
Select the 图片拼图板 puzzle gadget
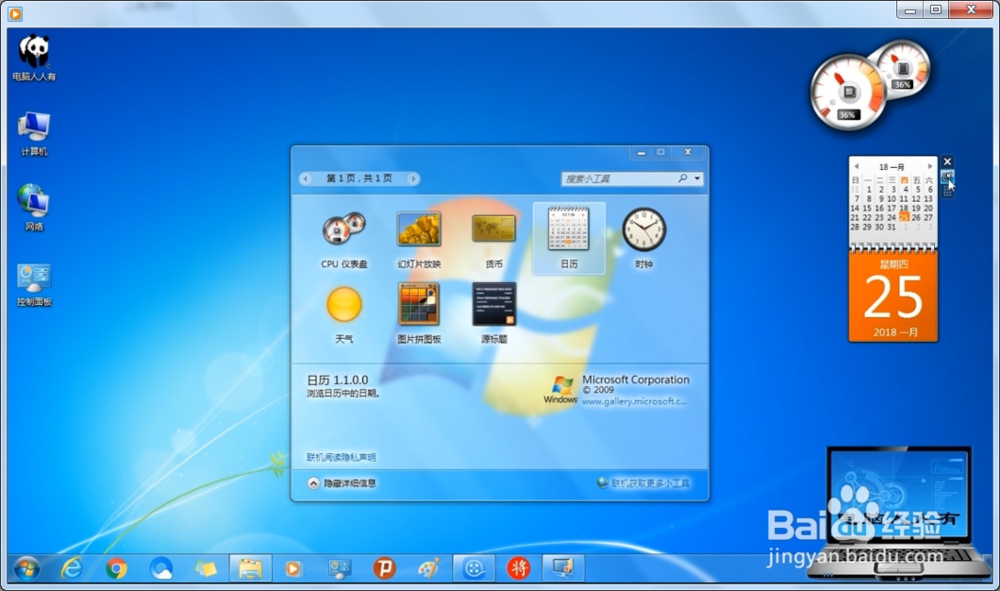coord(419,313)
